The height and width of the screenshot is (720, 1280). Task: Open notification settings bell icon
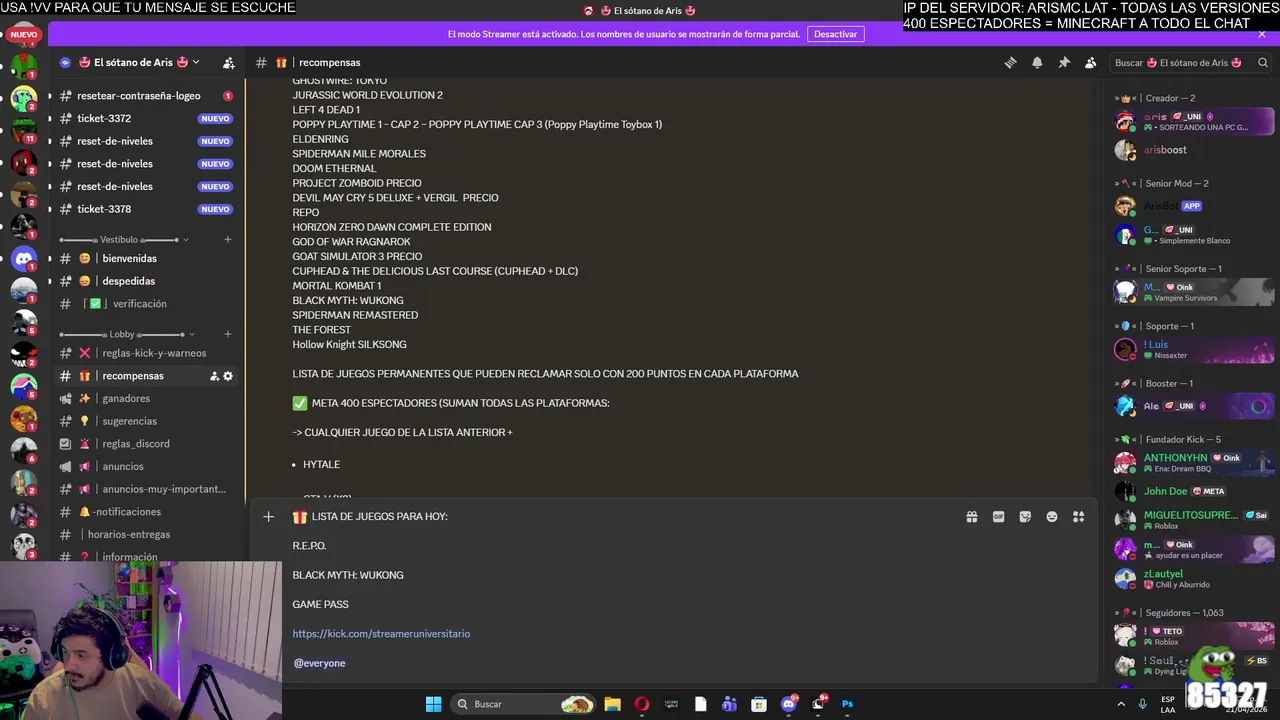[x=1037, y=62]
